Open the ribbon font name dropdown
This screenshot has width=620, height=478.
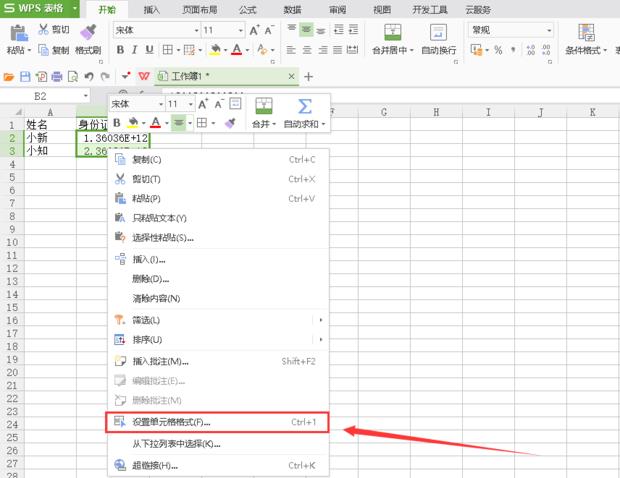pos(194,30)
